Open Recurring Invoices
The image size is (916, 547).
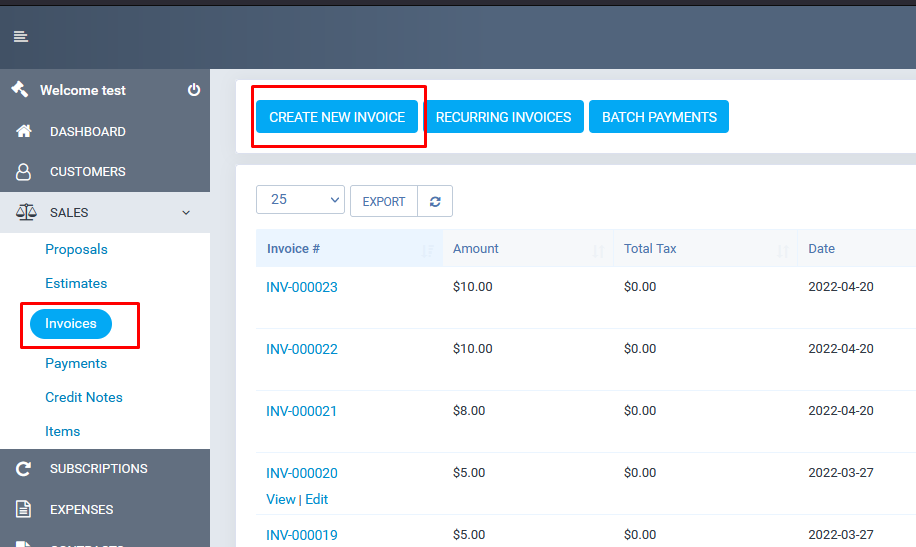(x=503, y=117)
